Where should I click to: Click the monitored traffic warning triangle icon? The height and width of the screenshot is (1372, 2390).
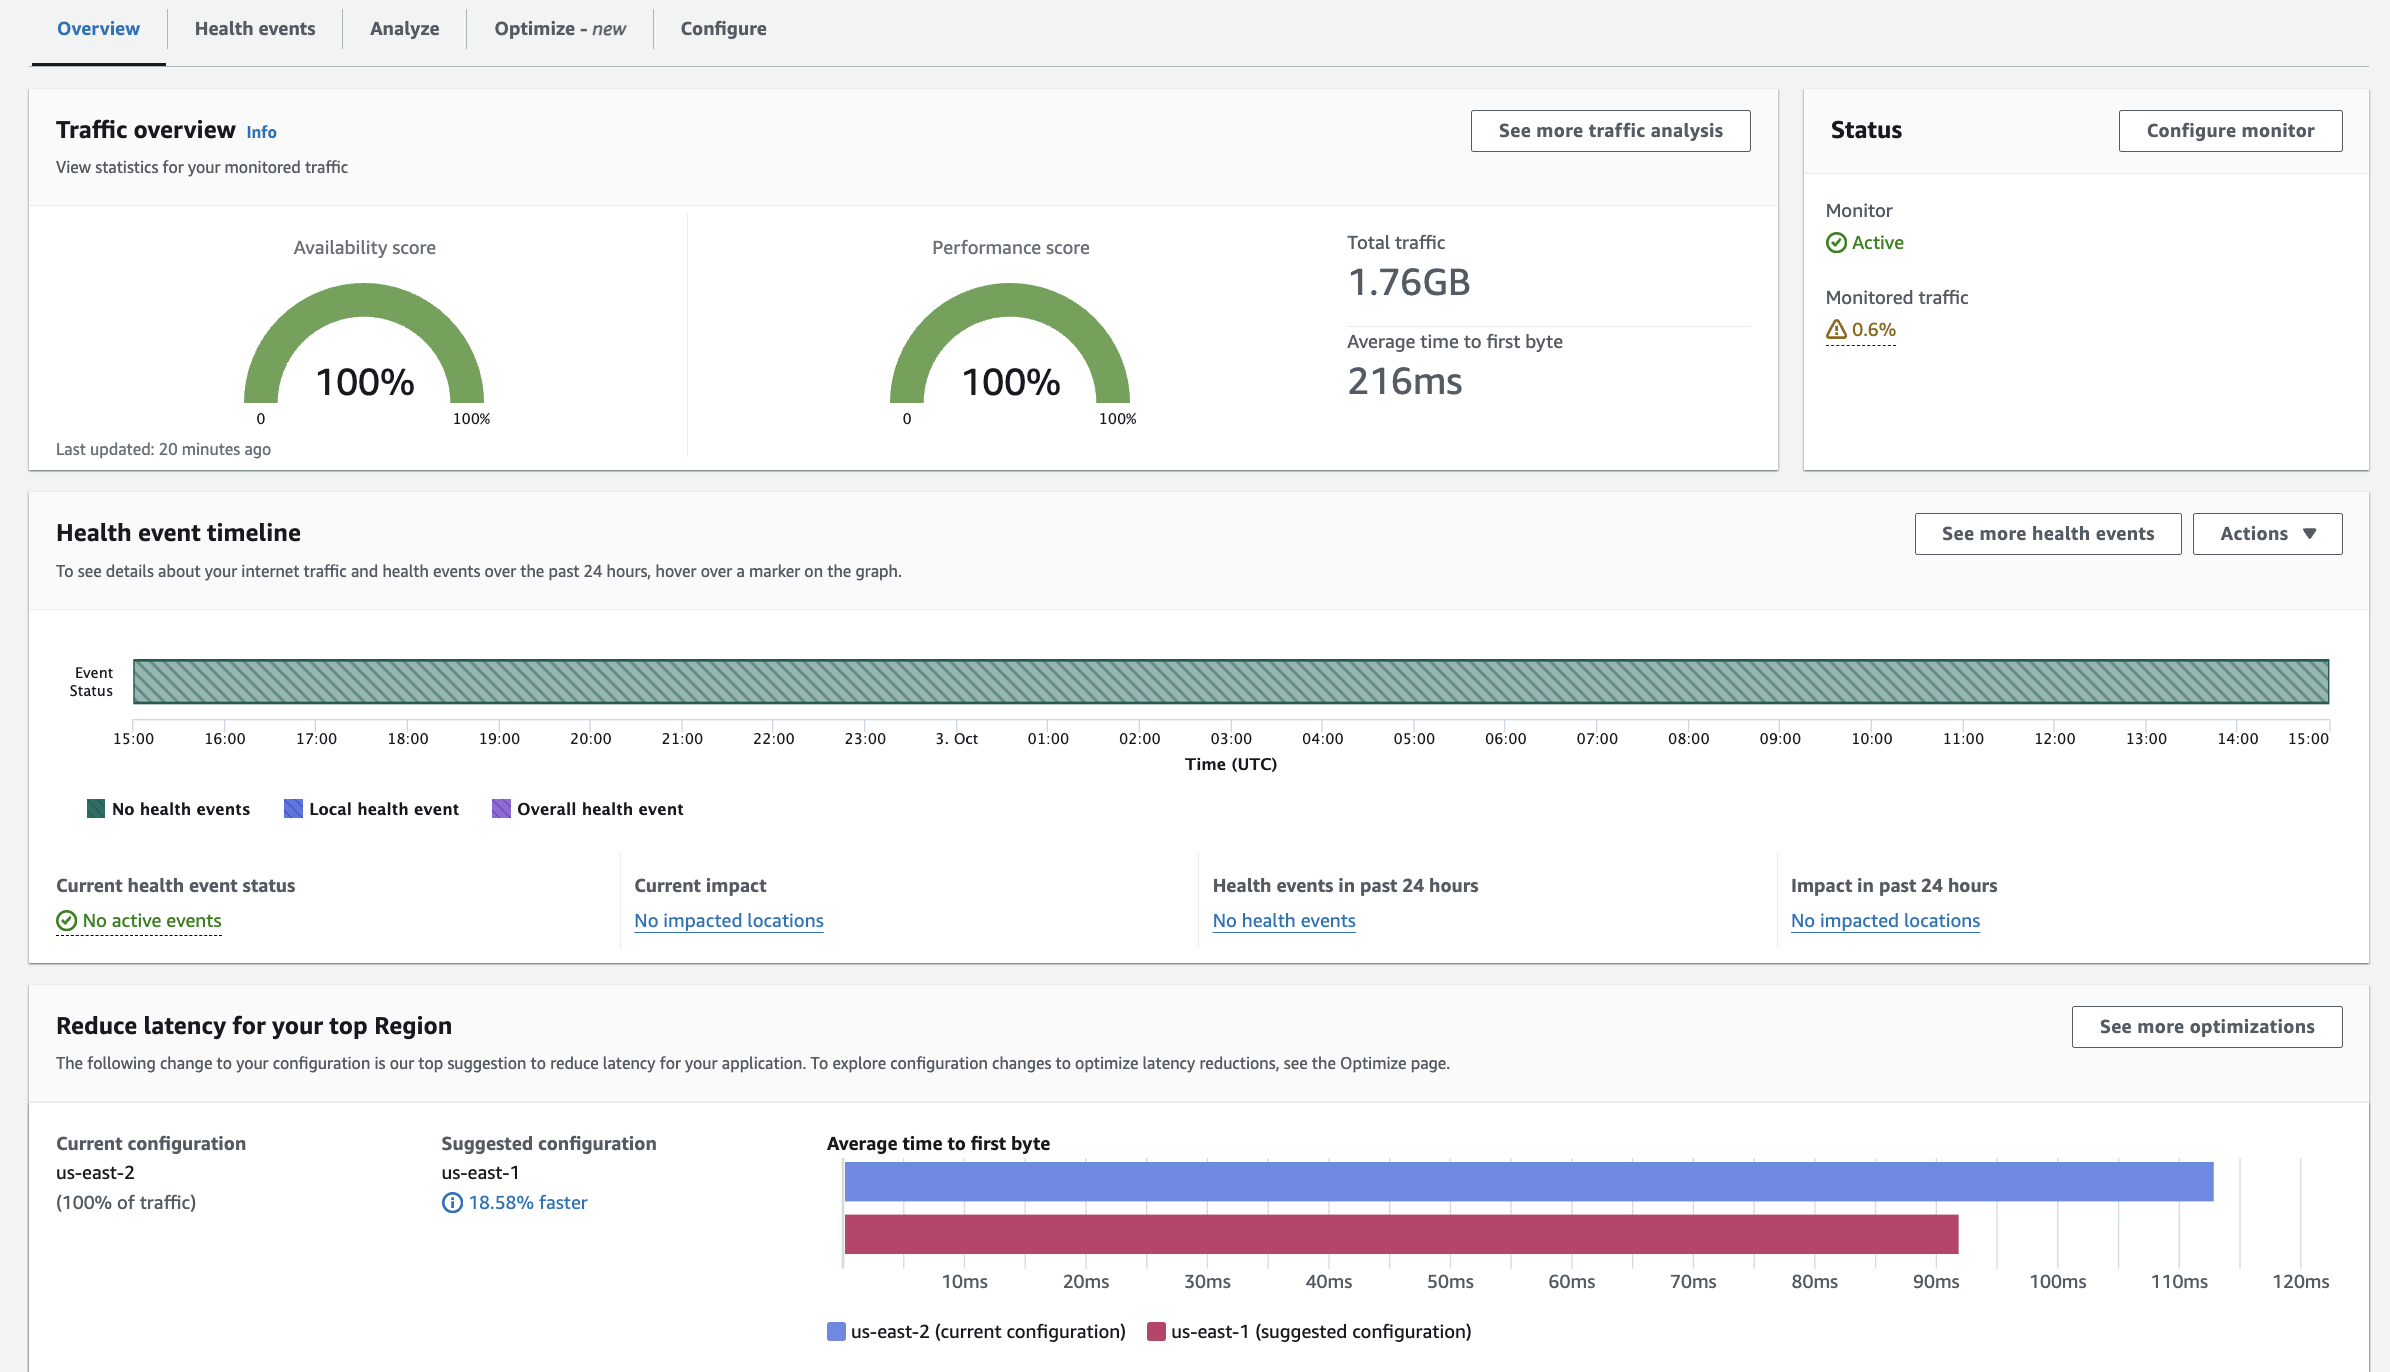(x=1836, y=330)
